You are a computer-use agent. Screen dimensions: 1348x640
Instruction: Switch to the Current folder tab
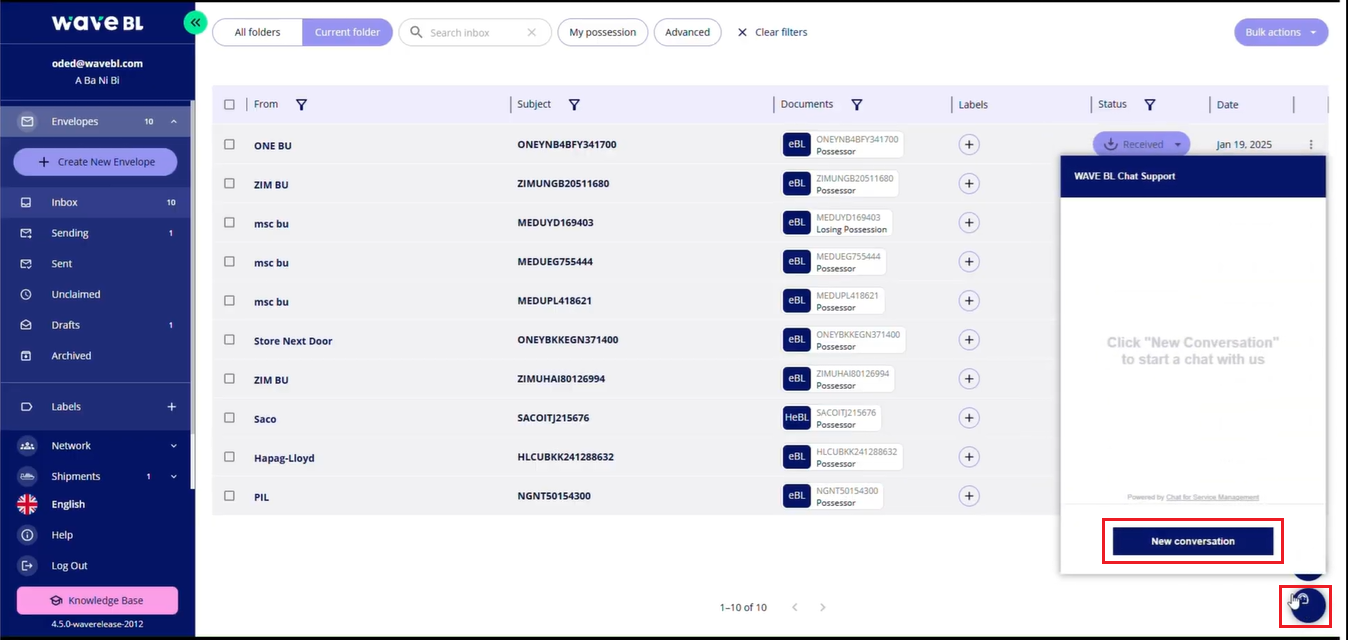coord(347,32)
